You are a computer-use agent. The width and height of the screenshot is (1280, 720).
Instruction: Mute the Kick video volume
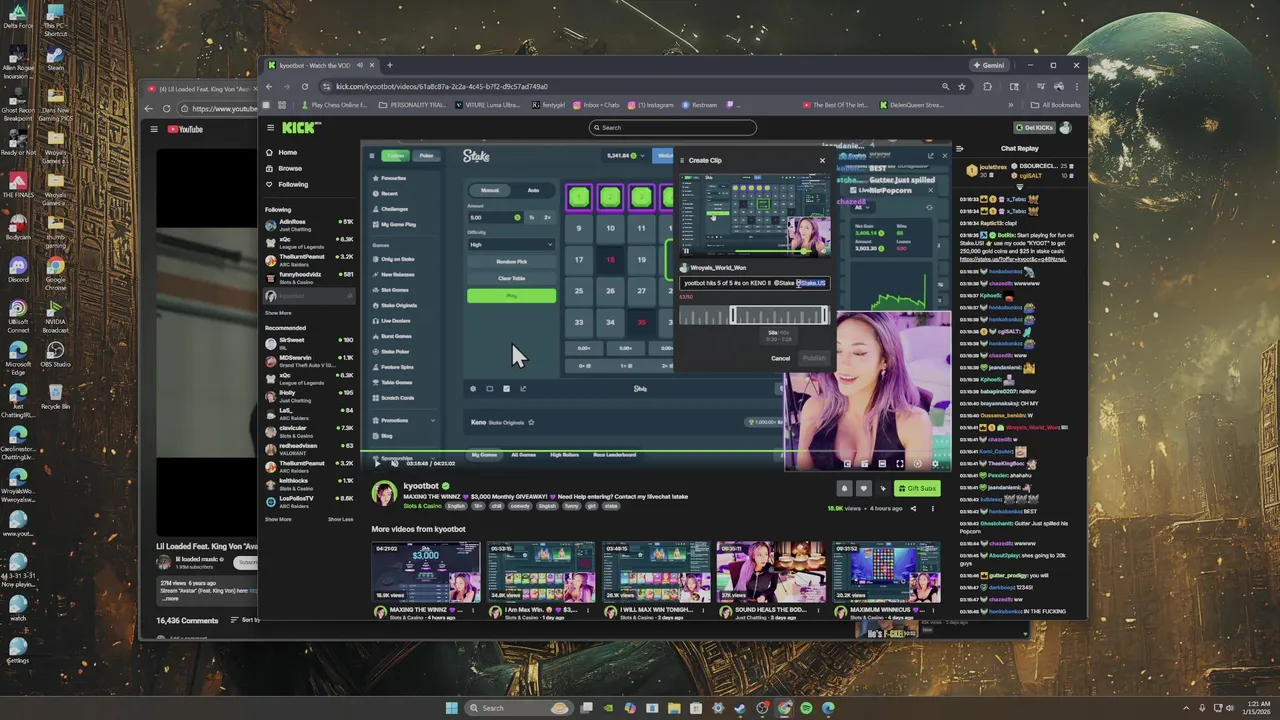click(x=394, y=463)
